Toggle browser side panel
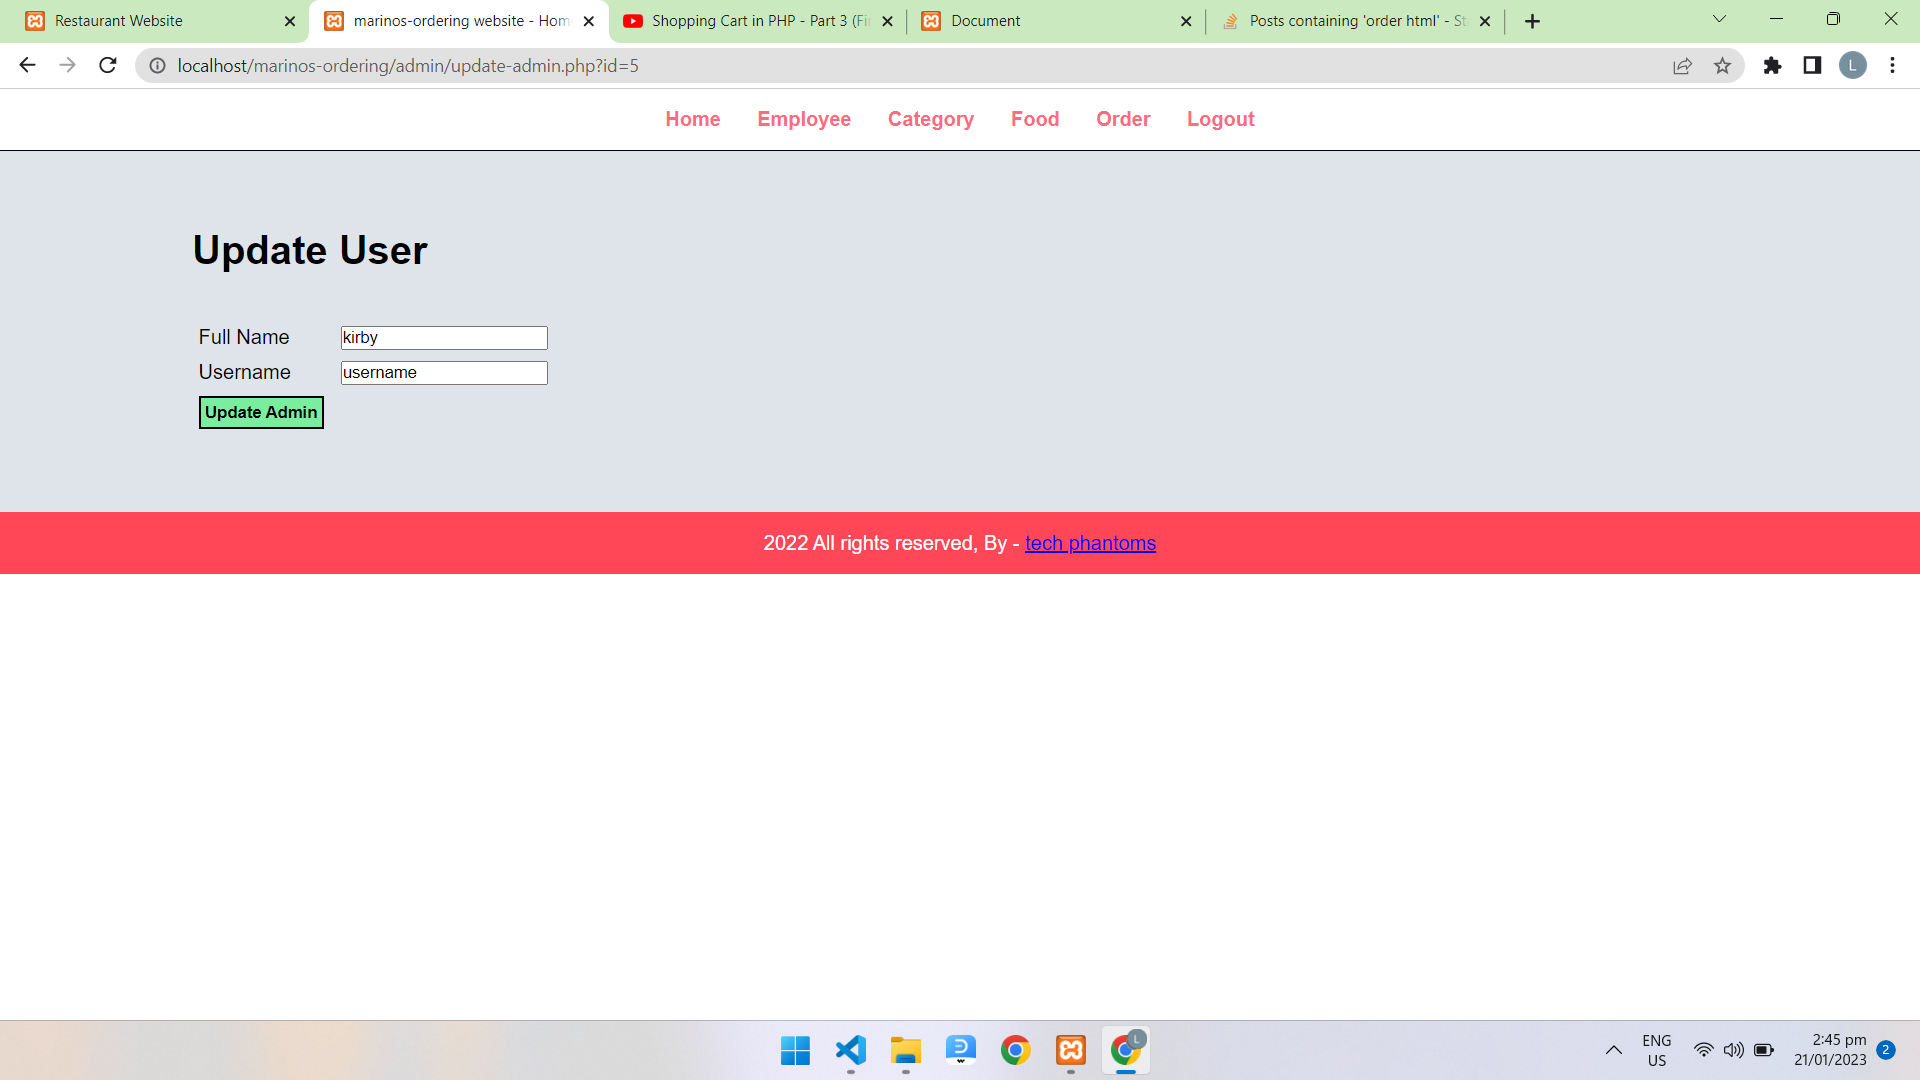Image resolution: width=1920 pixels, height=1080 pixels. click(x=1812, y=66)
